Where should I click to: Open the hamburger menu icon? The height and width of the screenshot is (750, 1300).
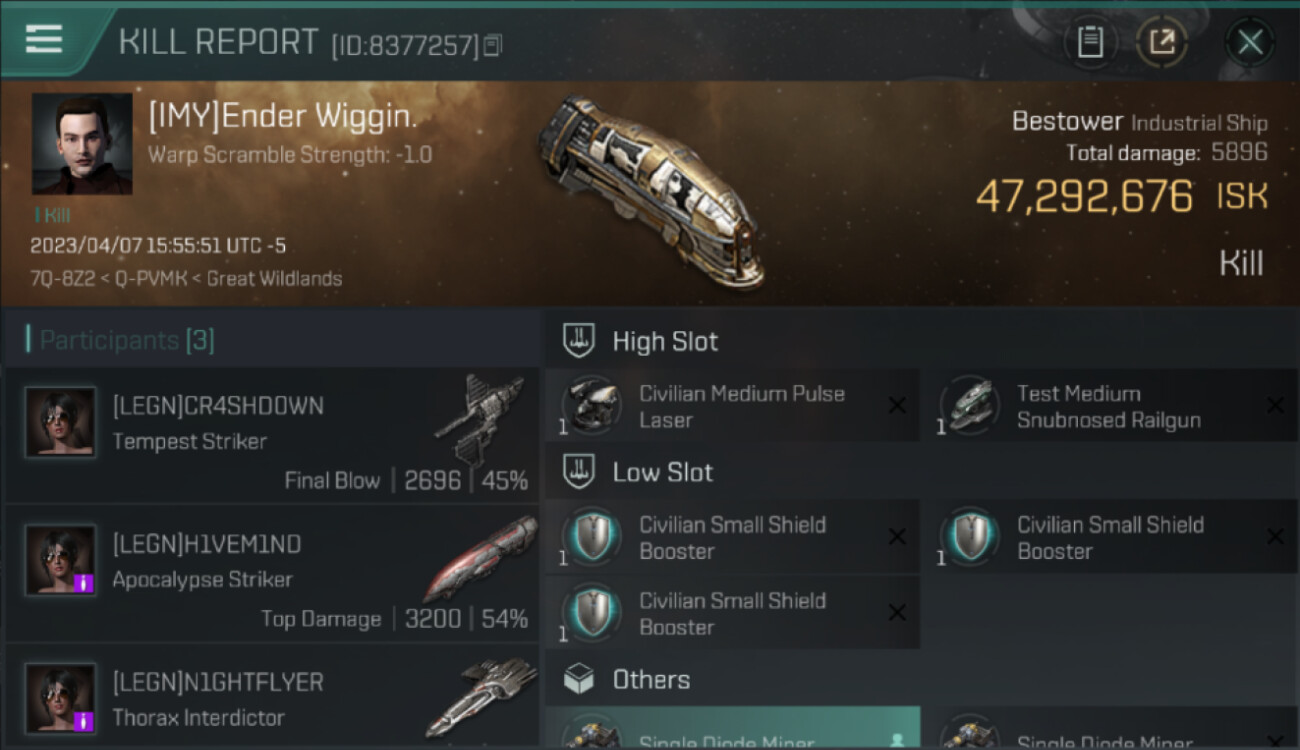(43, 39)
